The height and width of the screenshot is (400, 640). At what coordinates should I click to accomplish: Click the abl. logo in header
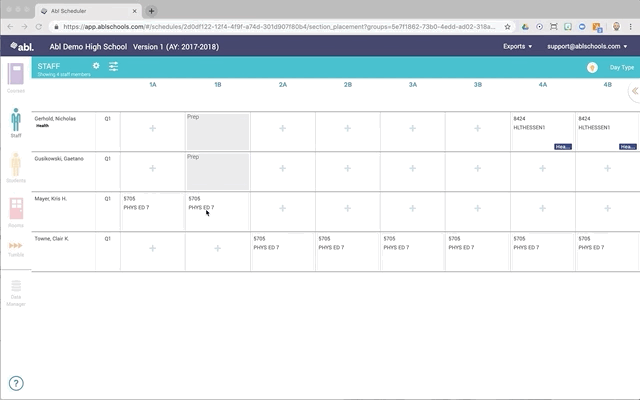21,46
